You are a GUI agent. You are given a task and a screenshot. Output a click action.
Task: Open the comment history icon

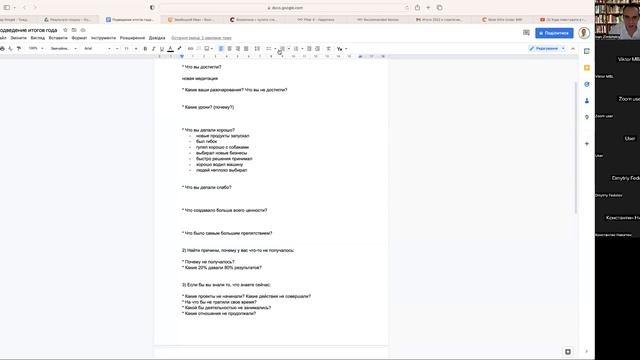click(526, 33)
